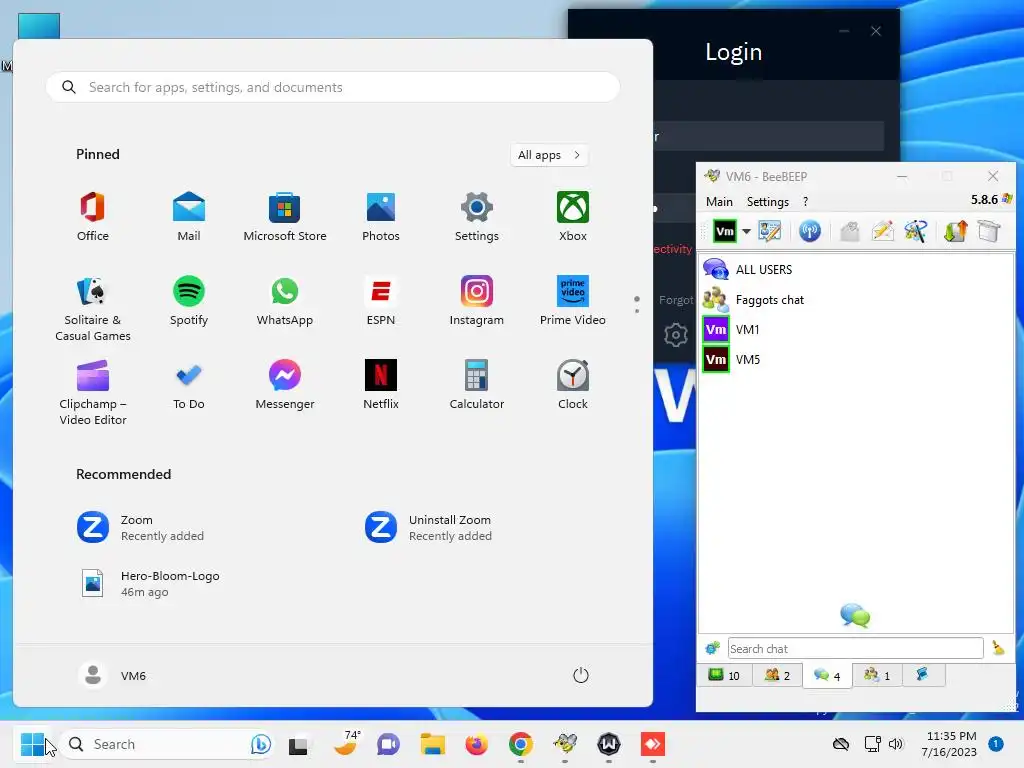
Task: Click the VM6 status avatar in BeeBEEP toolbar
Action: (724, 231)
